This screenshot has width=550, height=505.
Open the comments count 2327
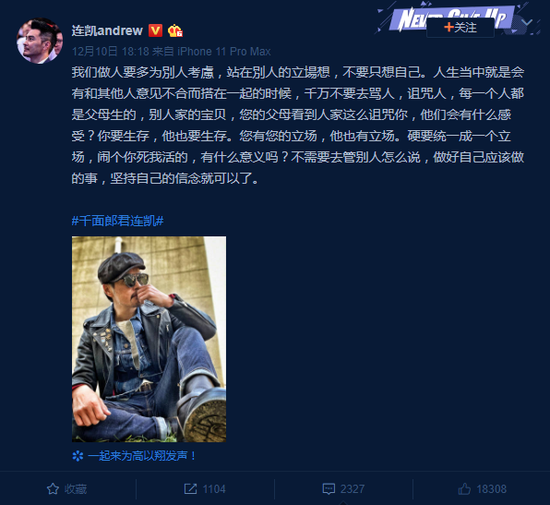coord(353,489)
